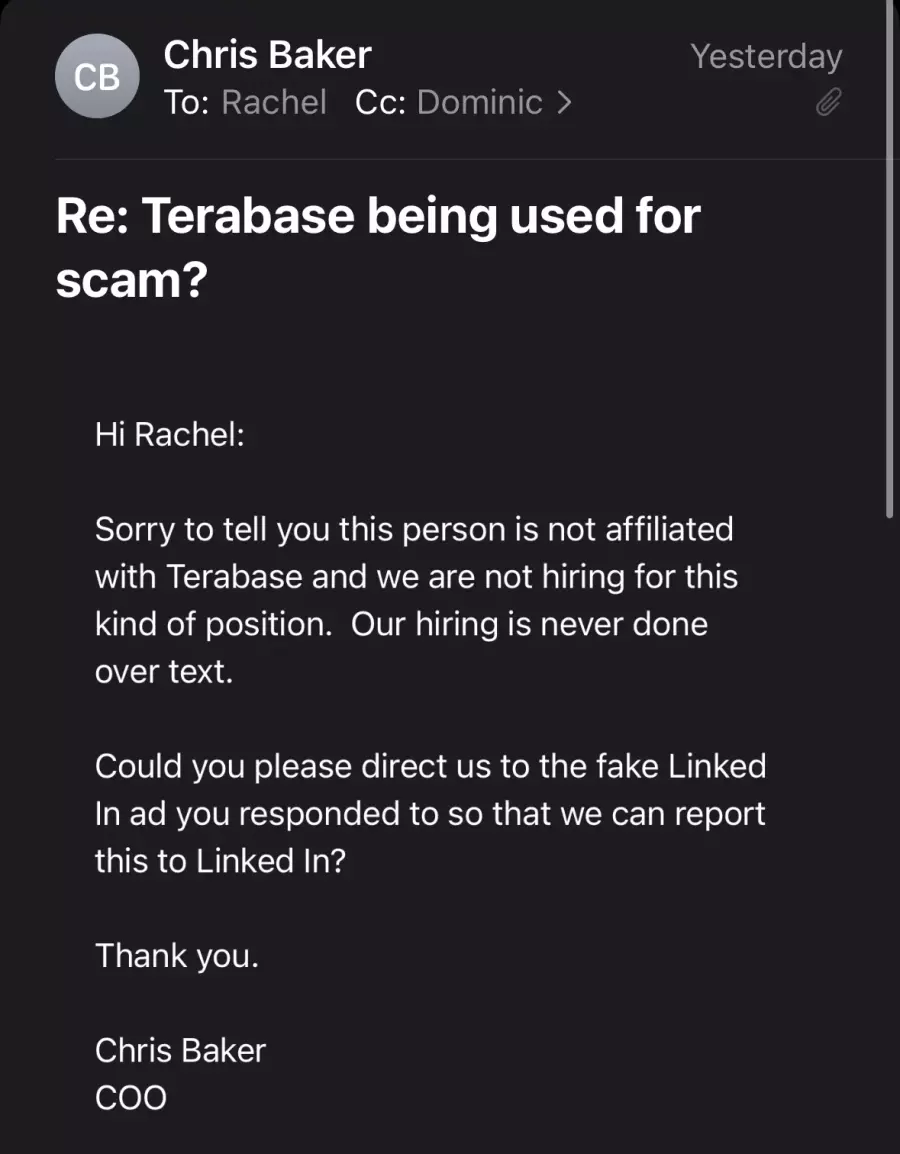Screen dimensions: 900x1154
Task: Tap the COO title in signature
Action: tap(131, 1098)
